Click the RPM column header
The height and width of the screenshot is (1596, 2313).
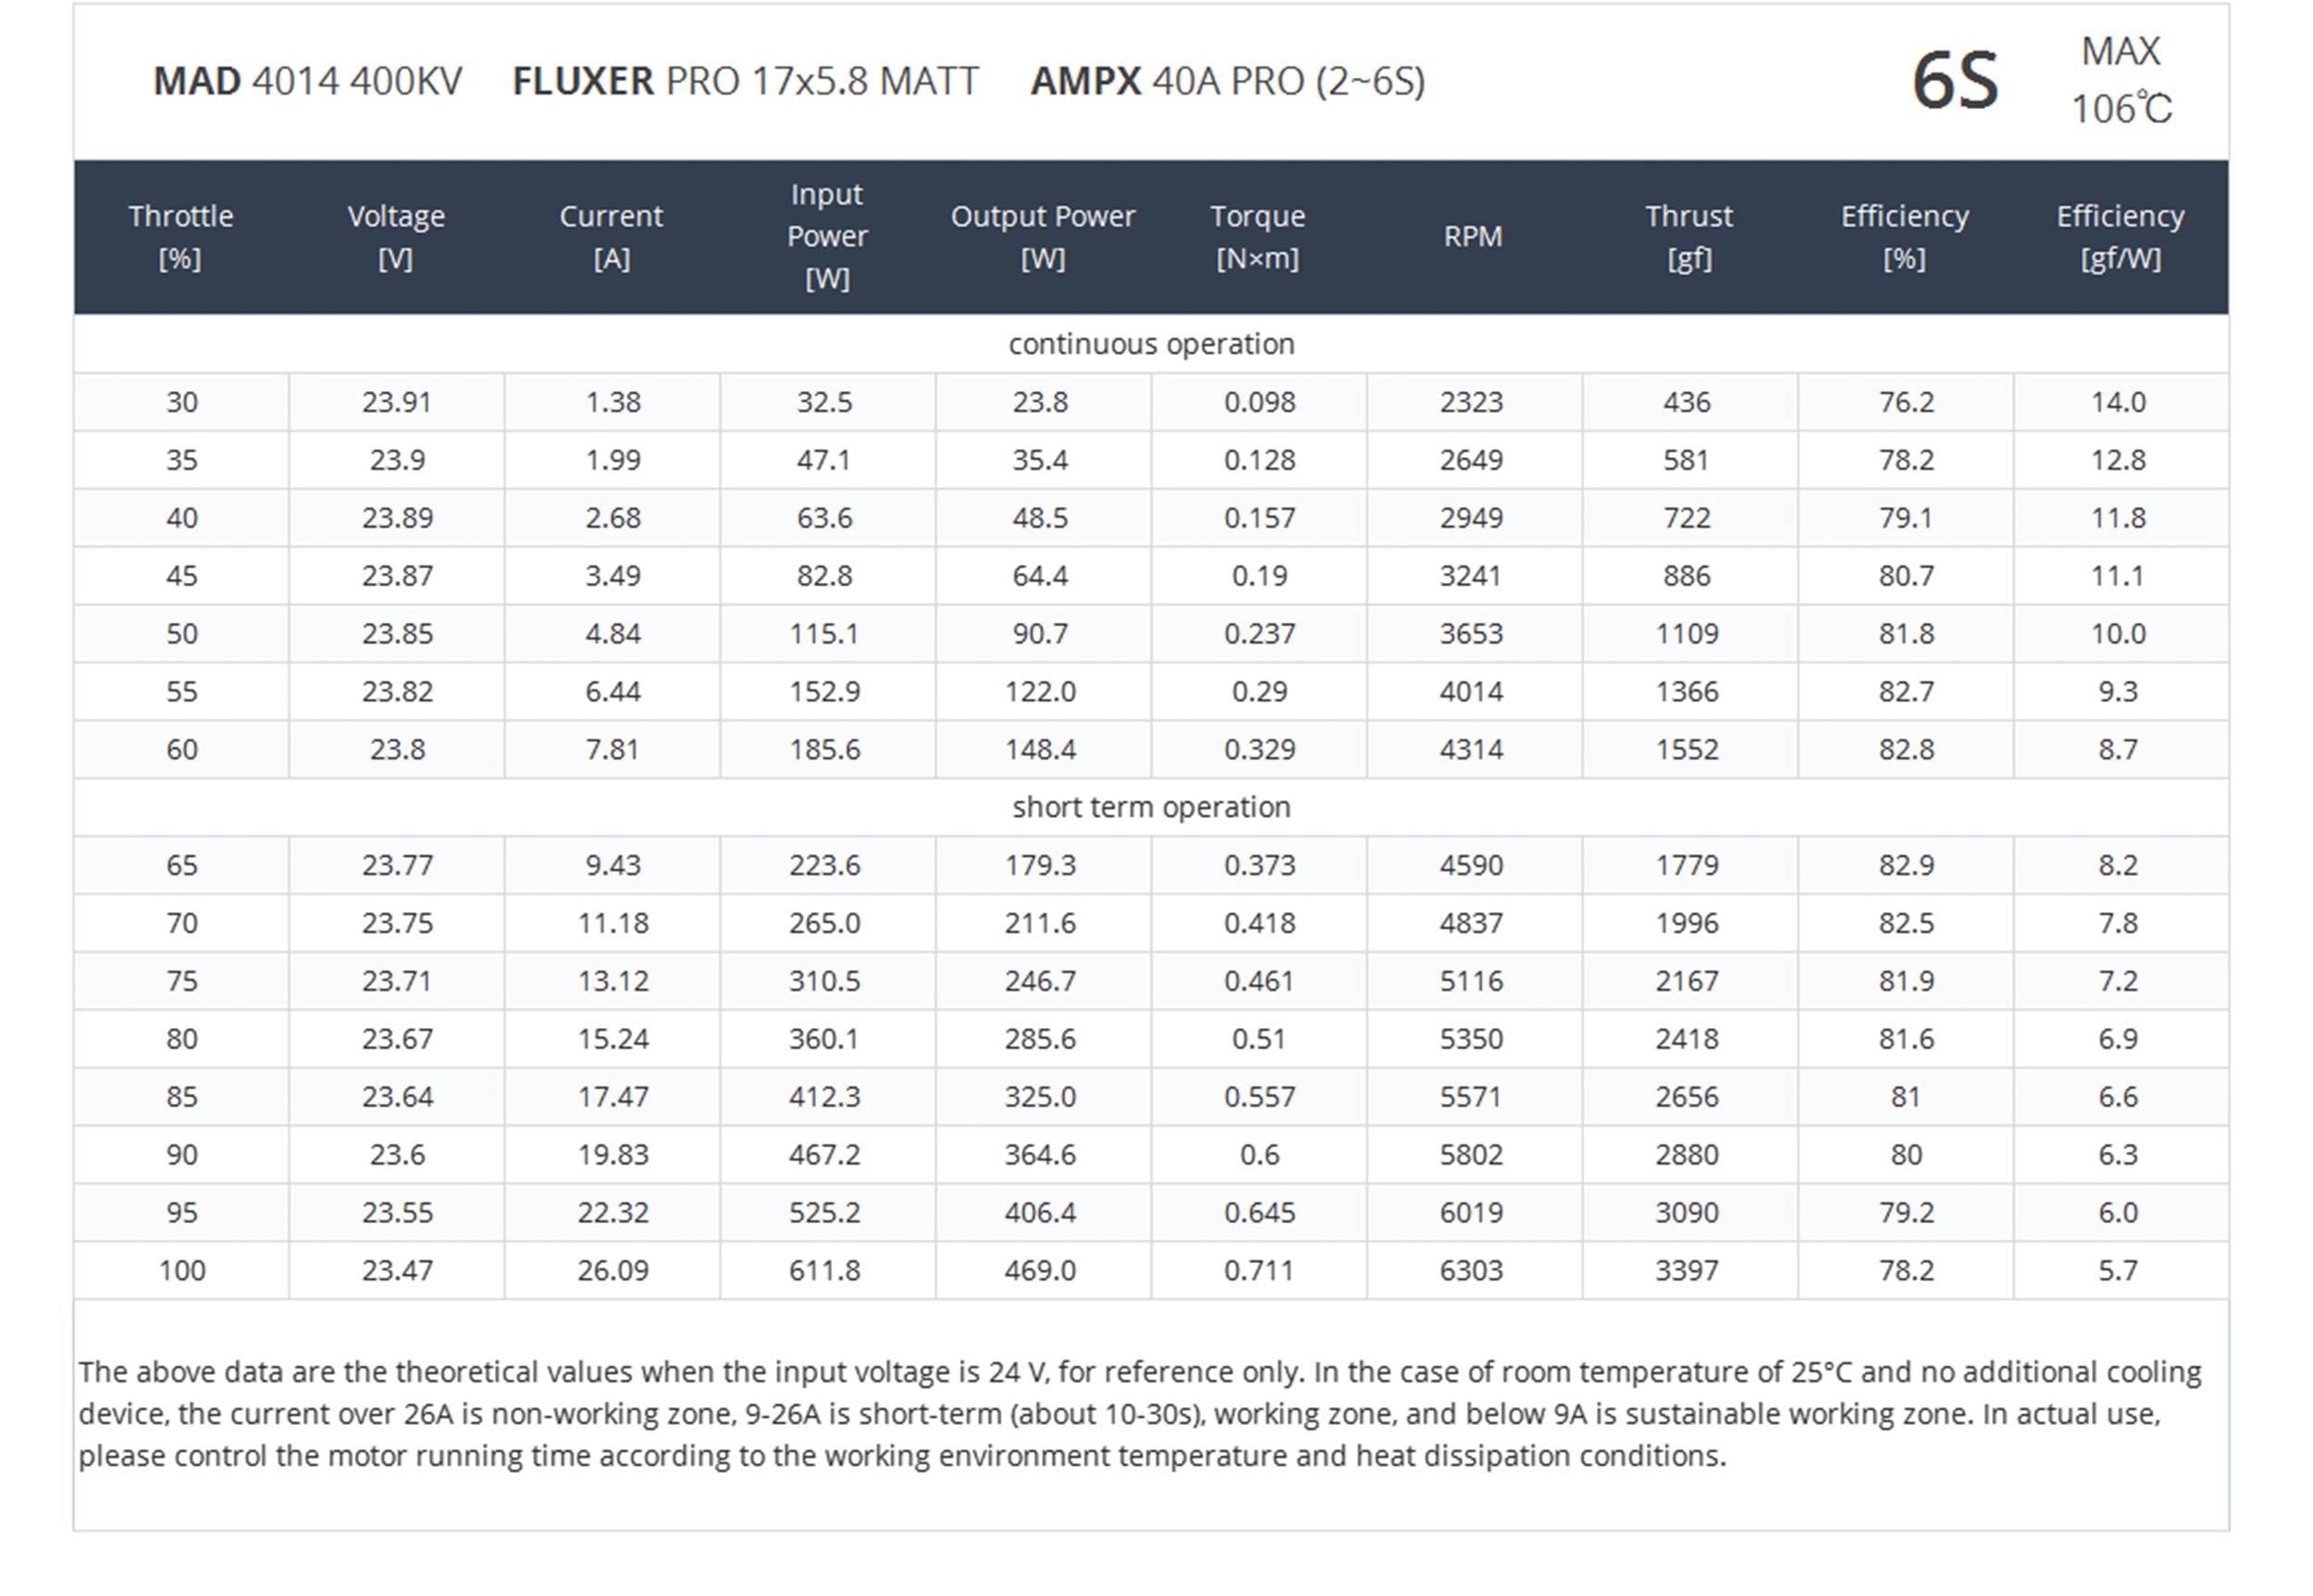(x=1473, y=237)
